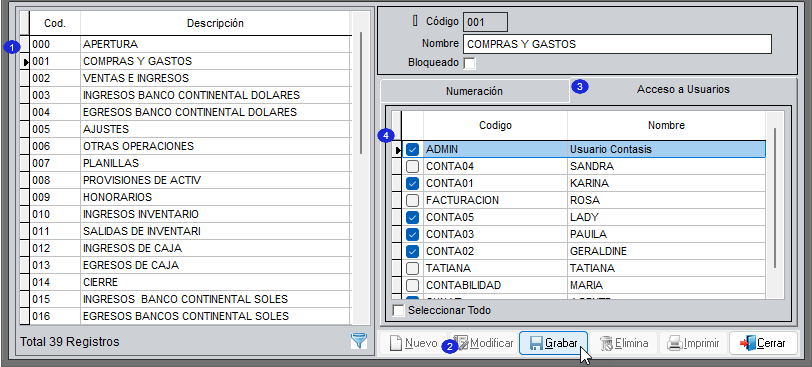Select the APERTURA row
Viewport: 812px width, 367px height.
pos(190,45)
